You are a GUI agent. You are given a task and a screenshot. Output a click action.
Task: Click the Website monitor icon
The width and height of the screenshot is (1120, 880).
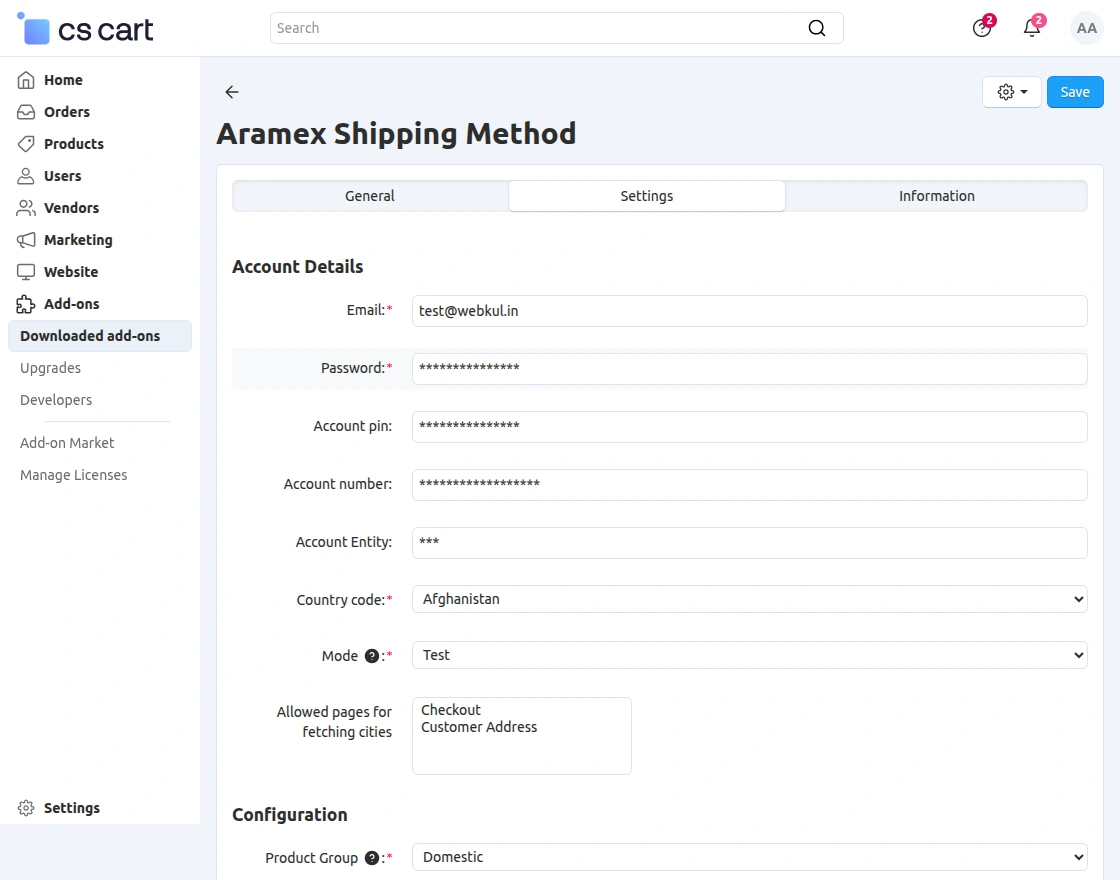26,272
